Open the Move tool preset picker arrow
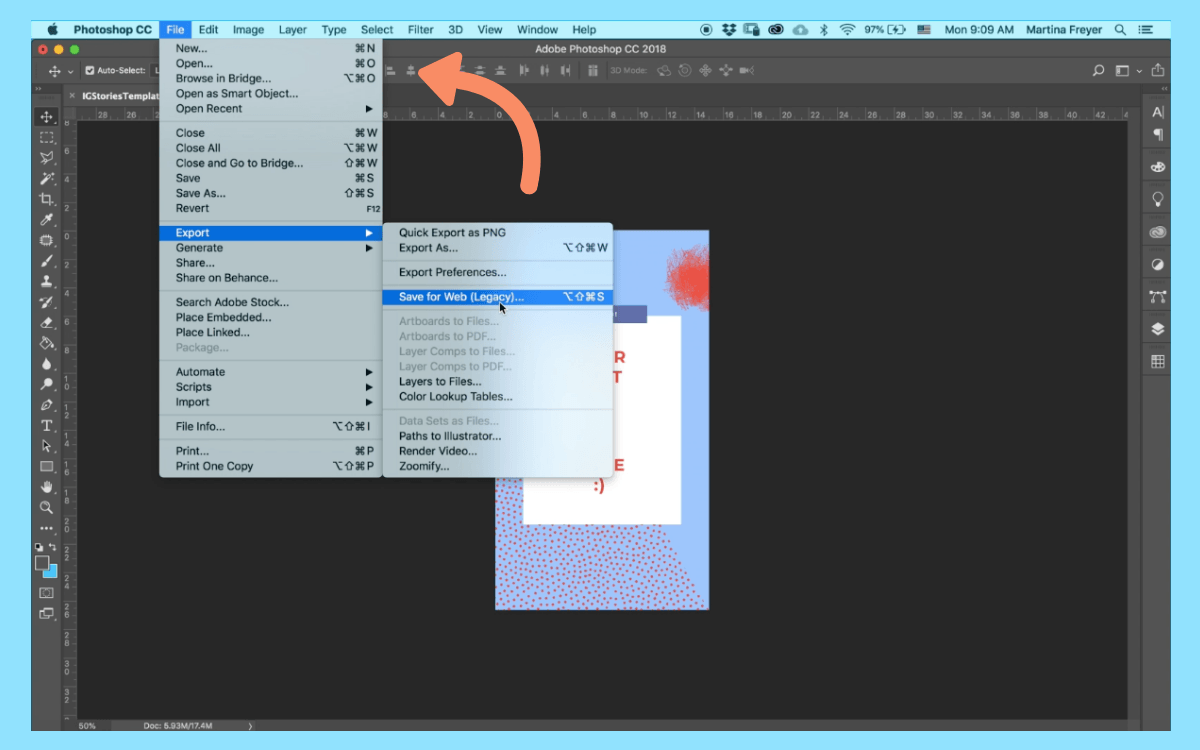1200x750 pixels. (69, 71)
